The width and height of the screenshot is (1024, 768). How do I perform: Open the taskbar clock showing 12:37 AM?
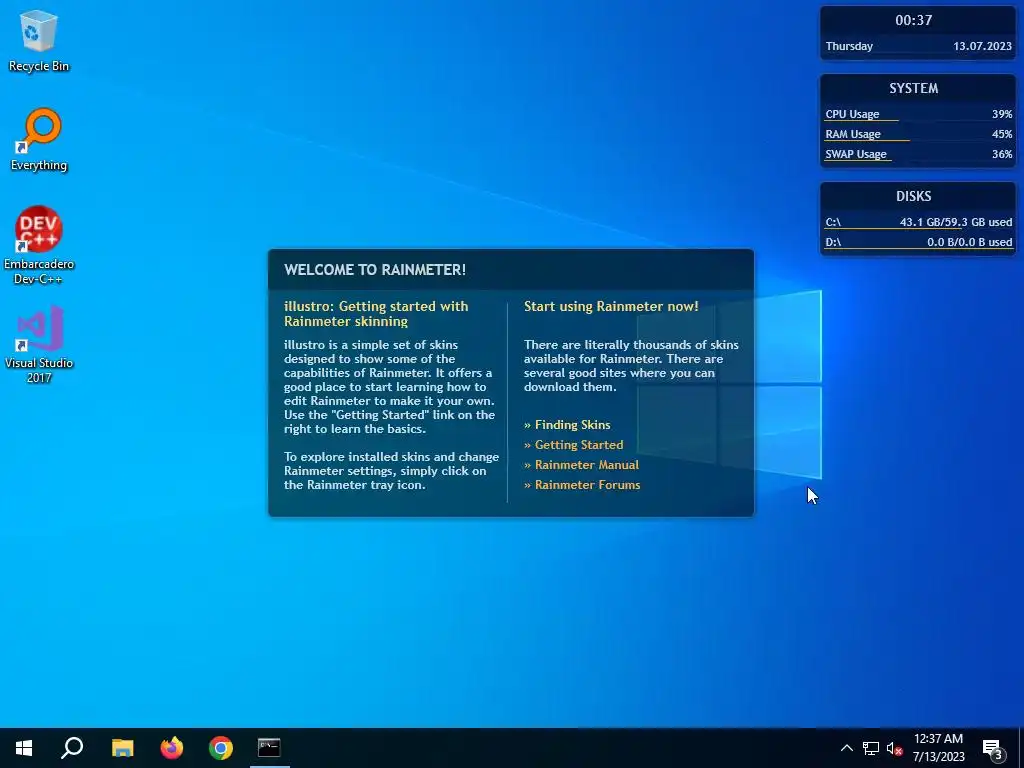coord(938,748)
